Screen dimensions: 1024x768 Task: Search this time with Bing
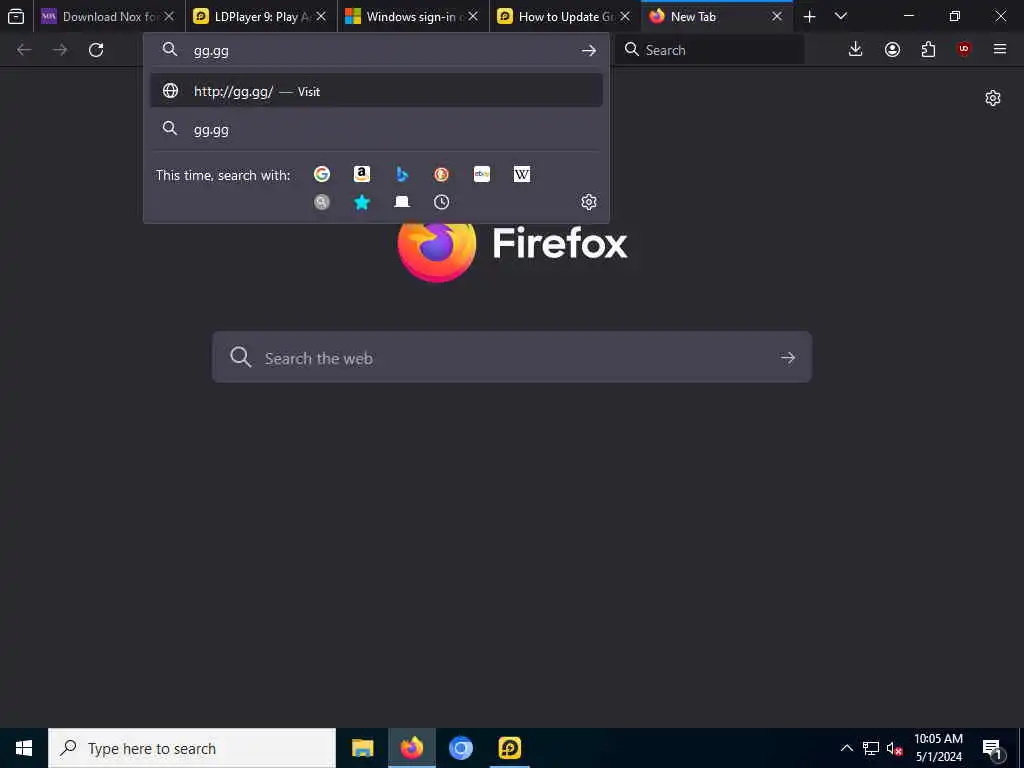pyautogui.click(x=402, y=174)
